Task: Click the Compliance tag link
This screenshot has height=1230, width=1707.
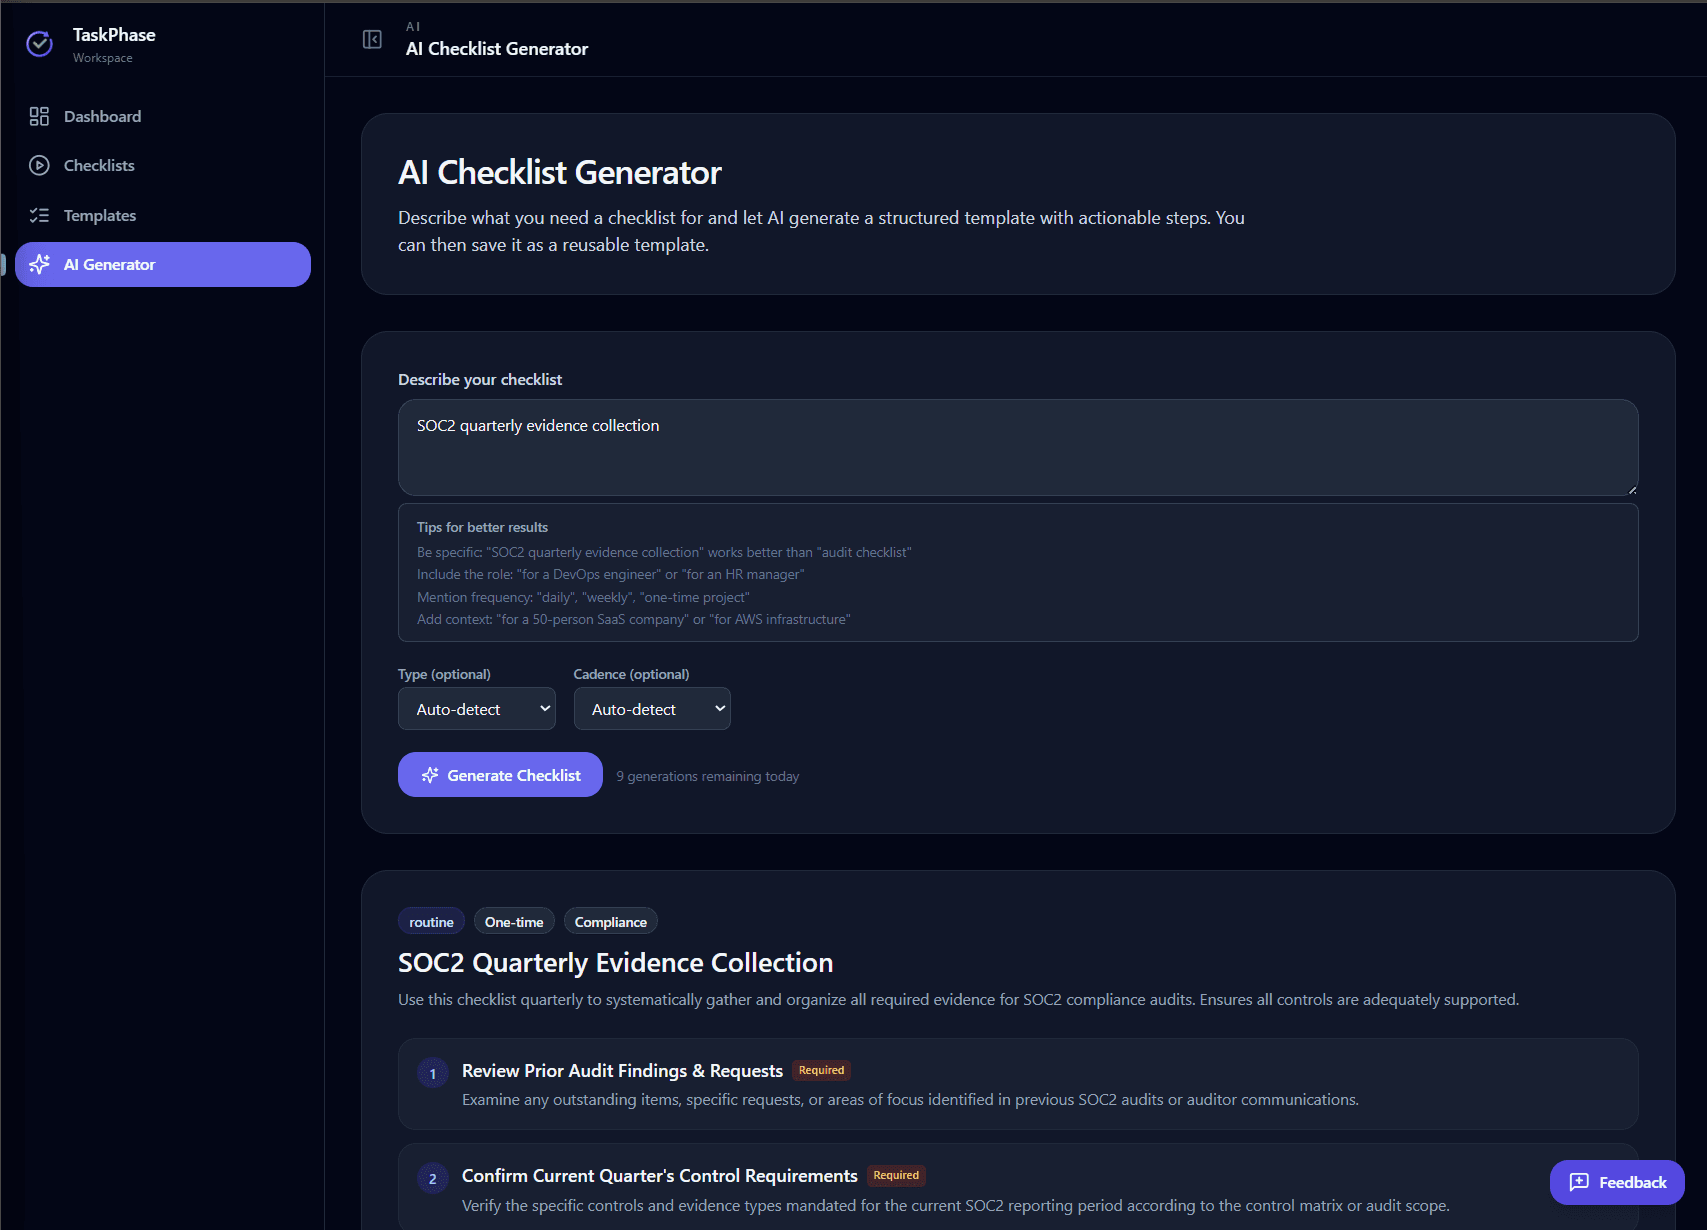Action: pyautogui.click(x=610, y=921)
